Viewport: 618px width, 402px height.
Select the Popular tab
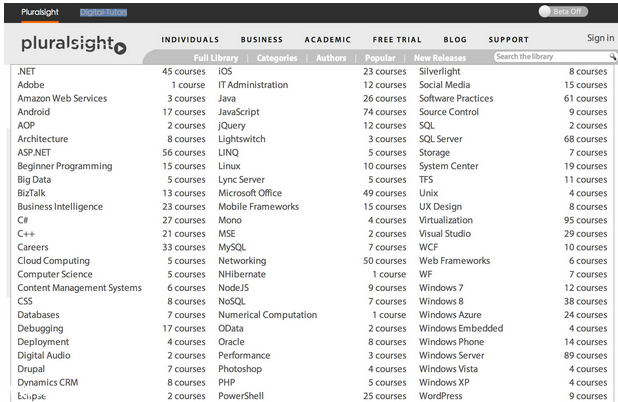tap(380, 58)
